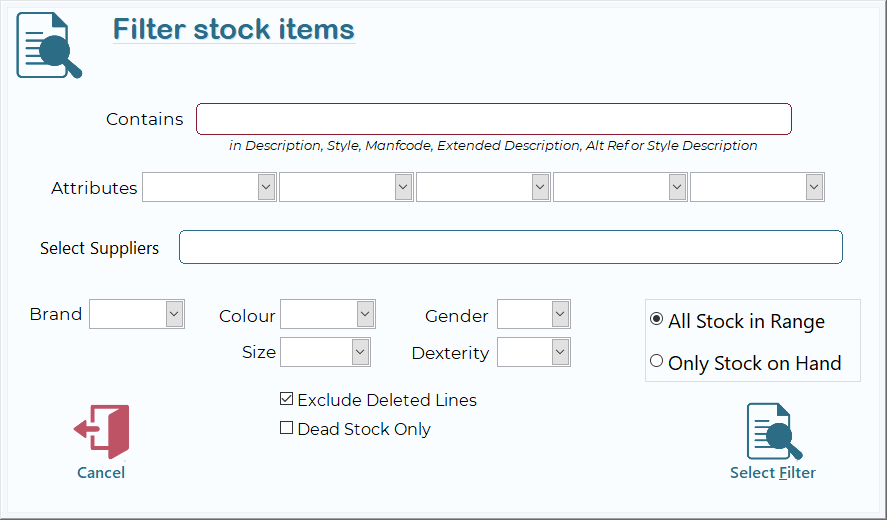Click the Cancel exit door icon
The width and height of the screenshot is (887, 520).
pos(102,432)
